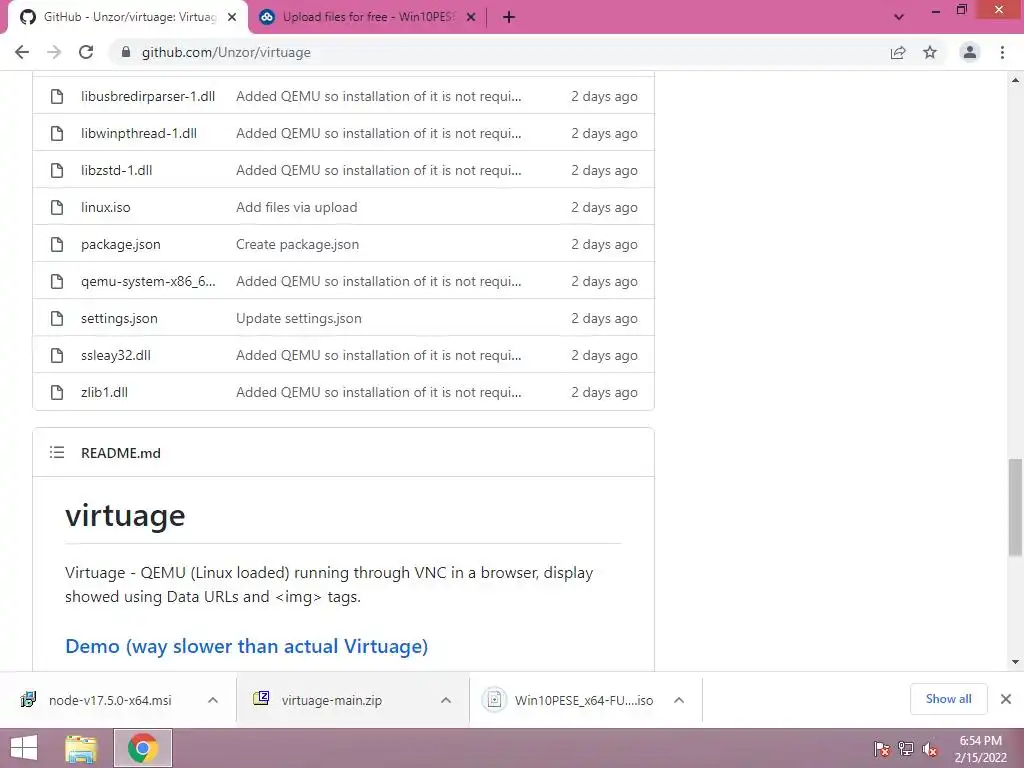Click the file icon beside libzstd-1.dll
The width and height of the screenshot is (1024, 768).
pos(57,170)
